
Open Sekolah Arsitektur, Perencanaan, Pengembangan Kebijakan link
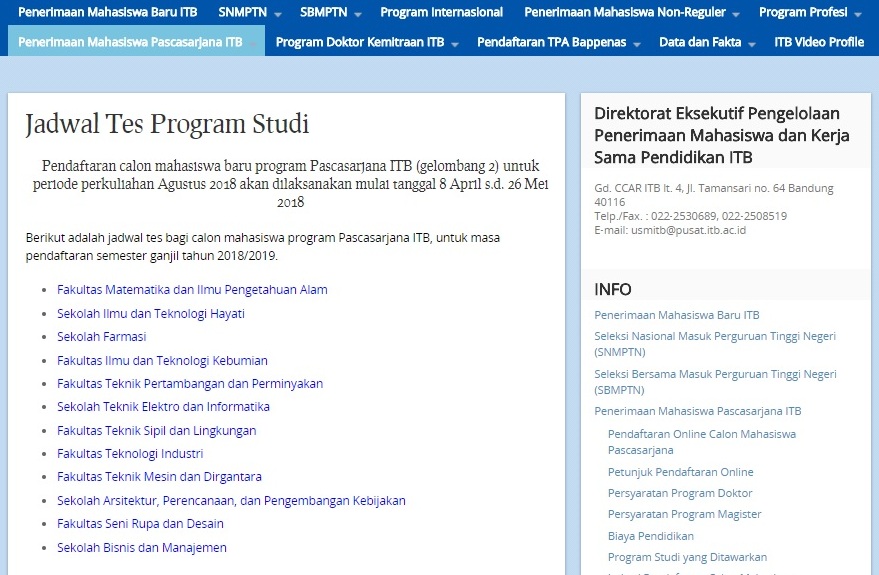click(x=232, y=500)
